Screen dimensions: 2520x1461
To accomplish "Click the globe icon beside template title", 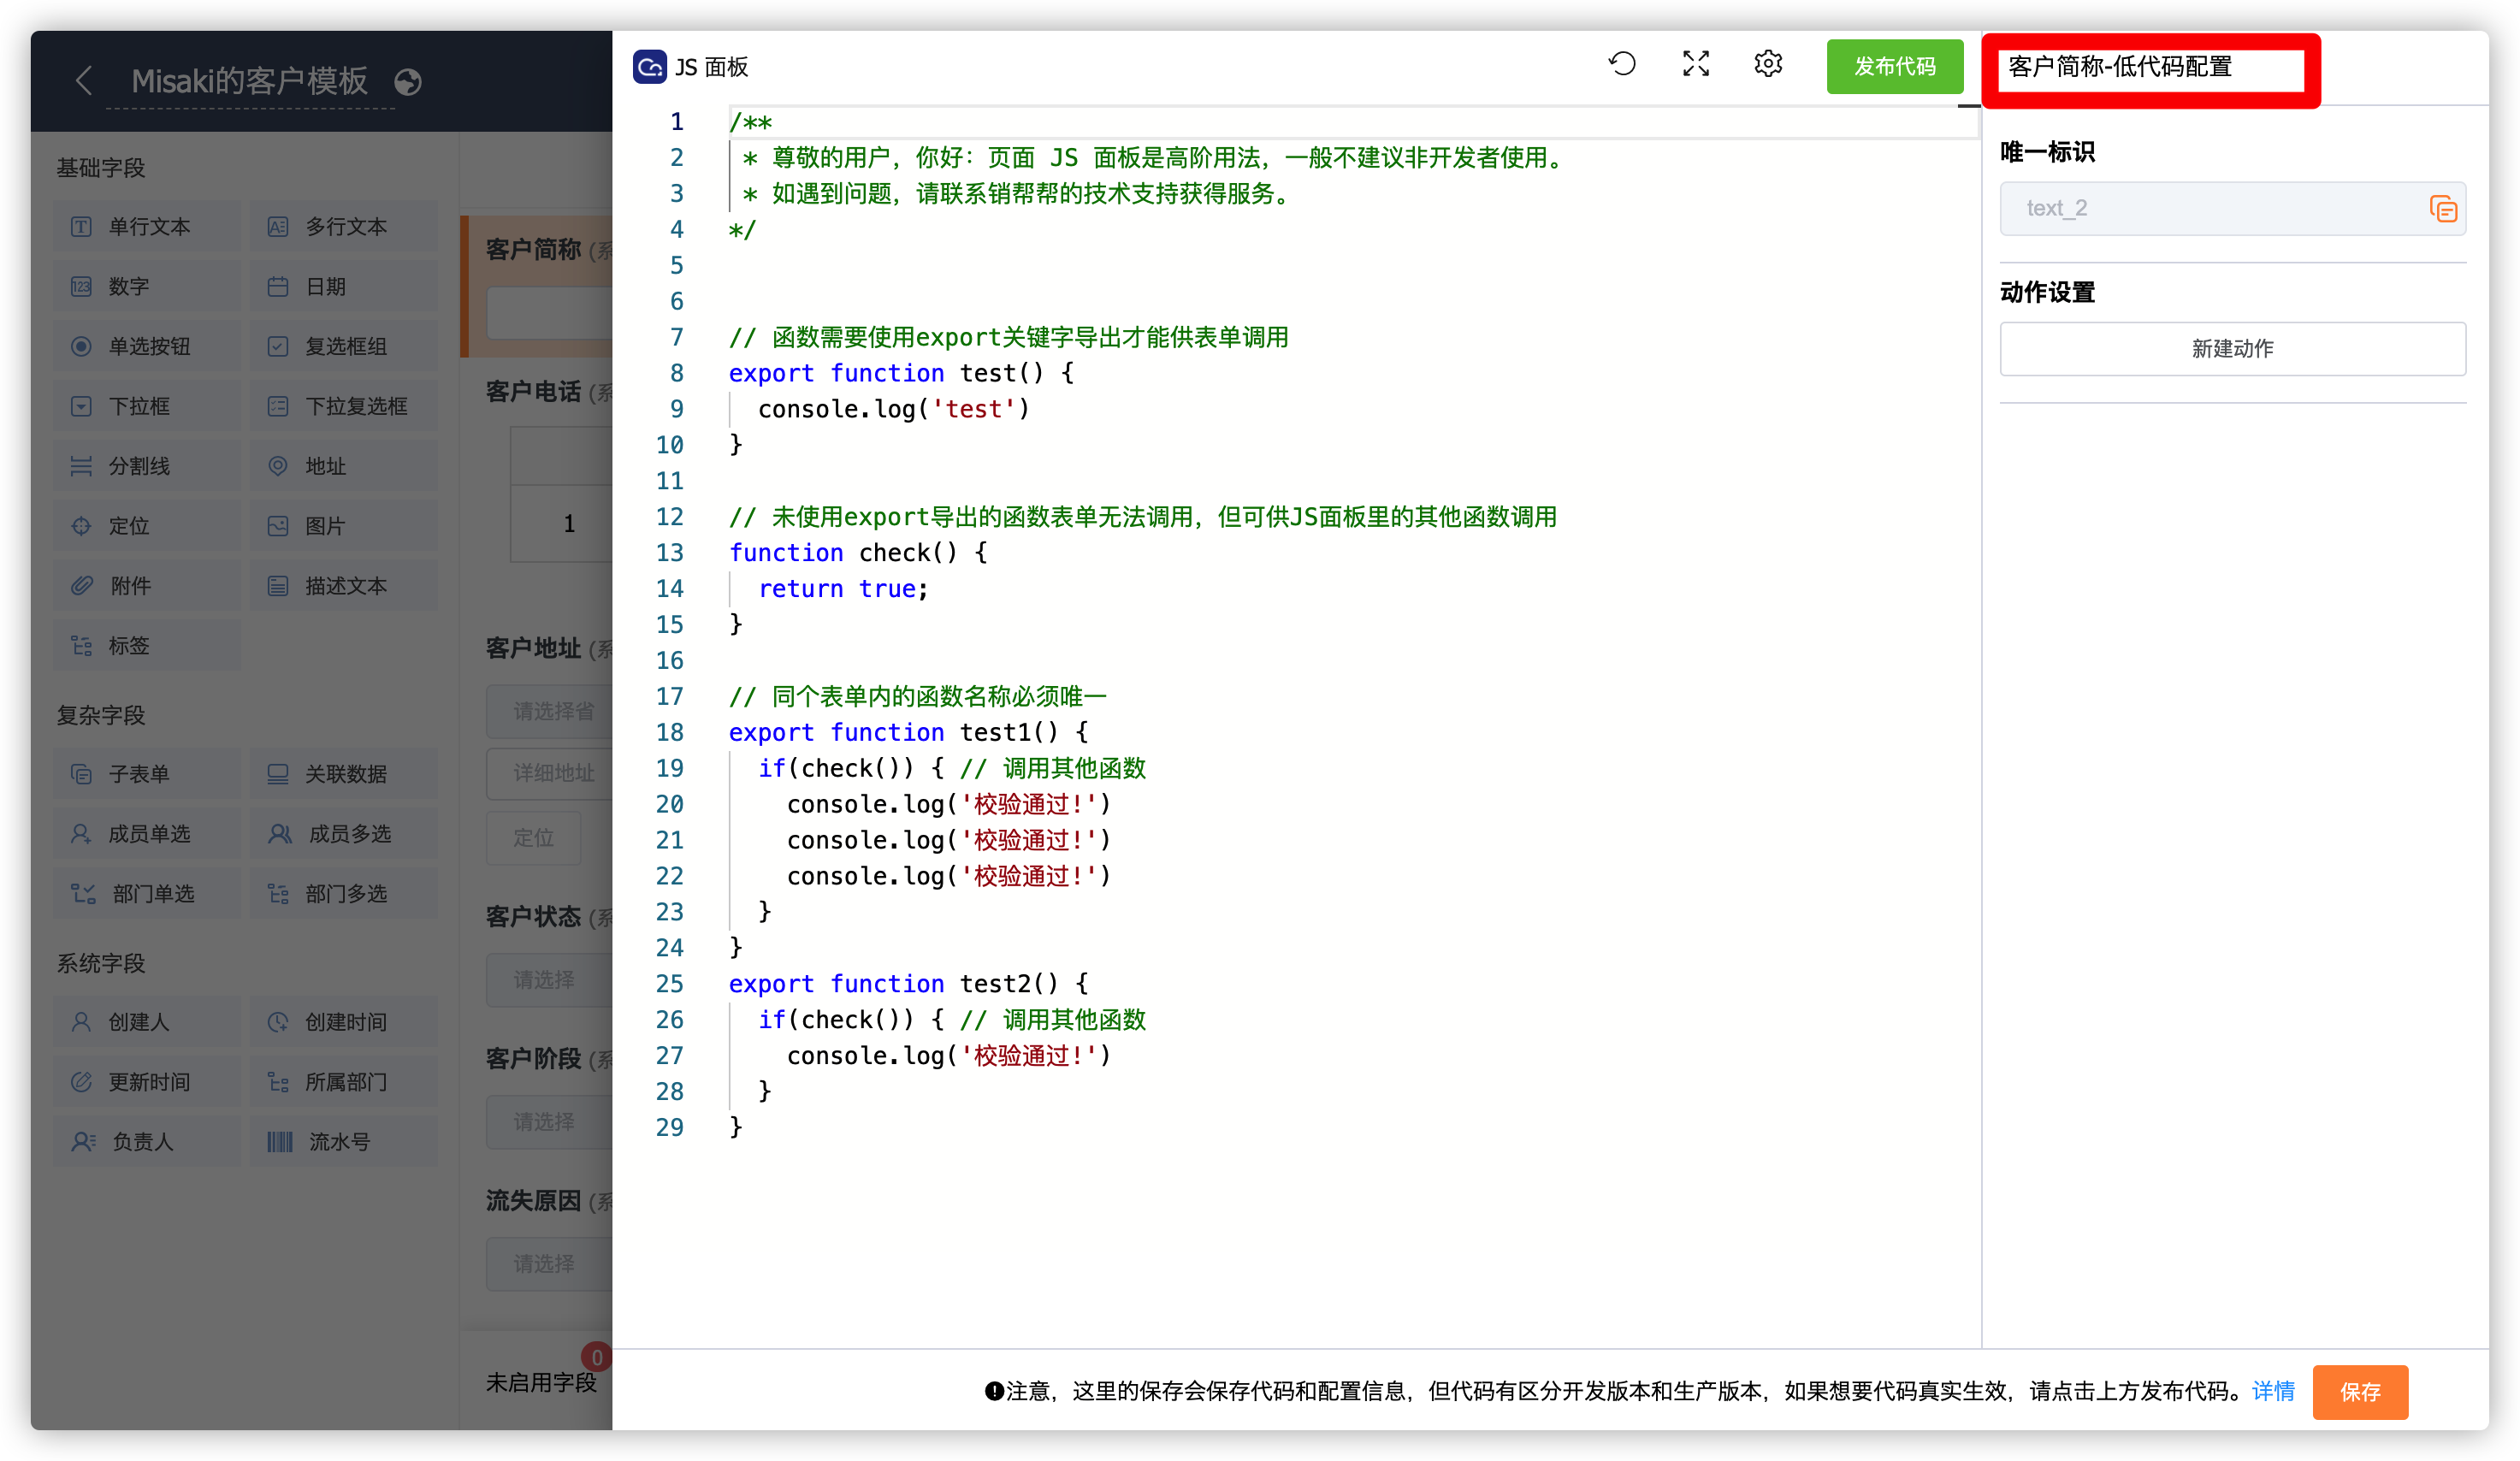I will tap(408, 83).
